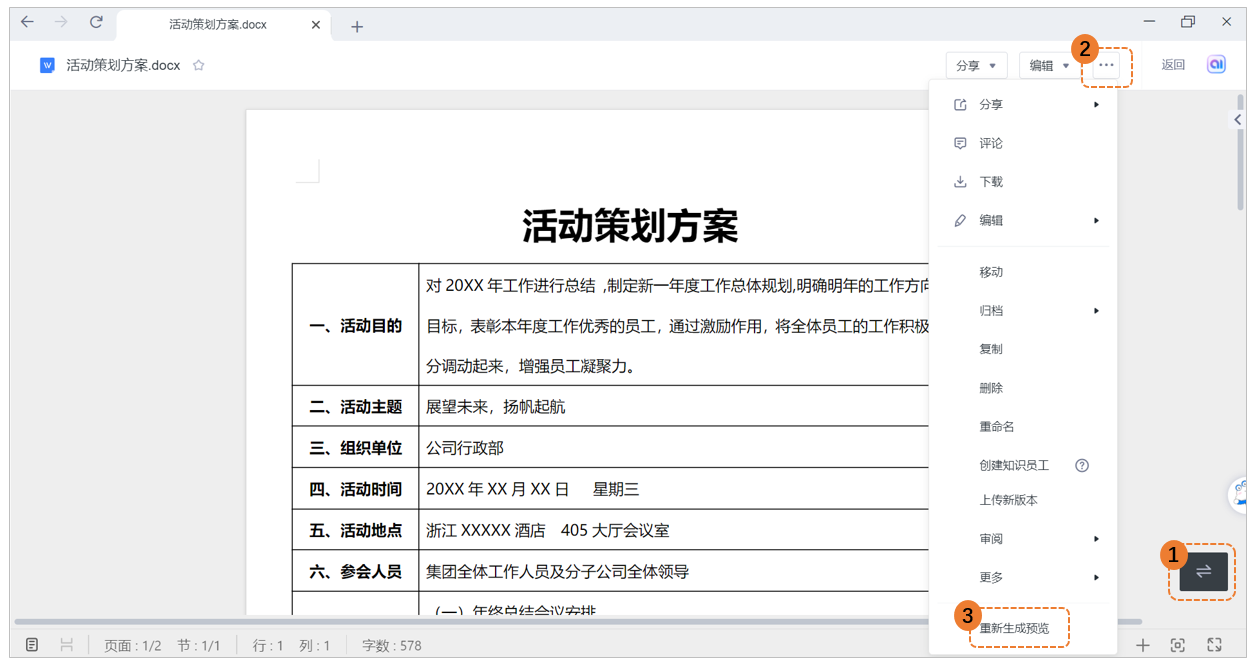Enter fullscreen with the expand icon

(1214, 645)
